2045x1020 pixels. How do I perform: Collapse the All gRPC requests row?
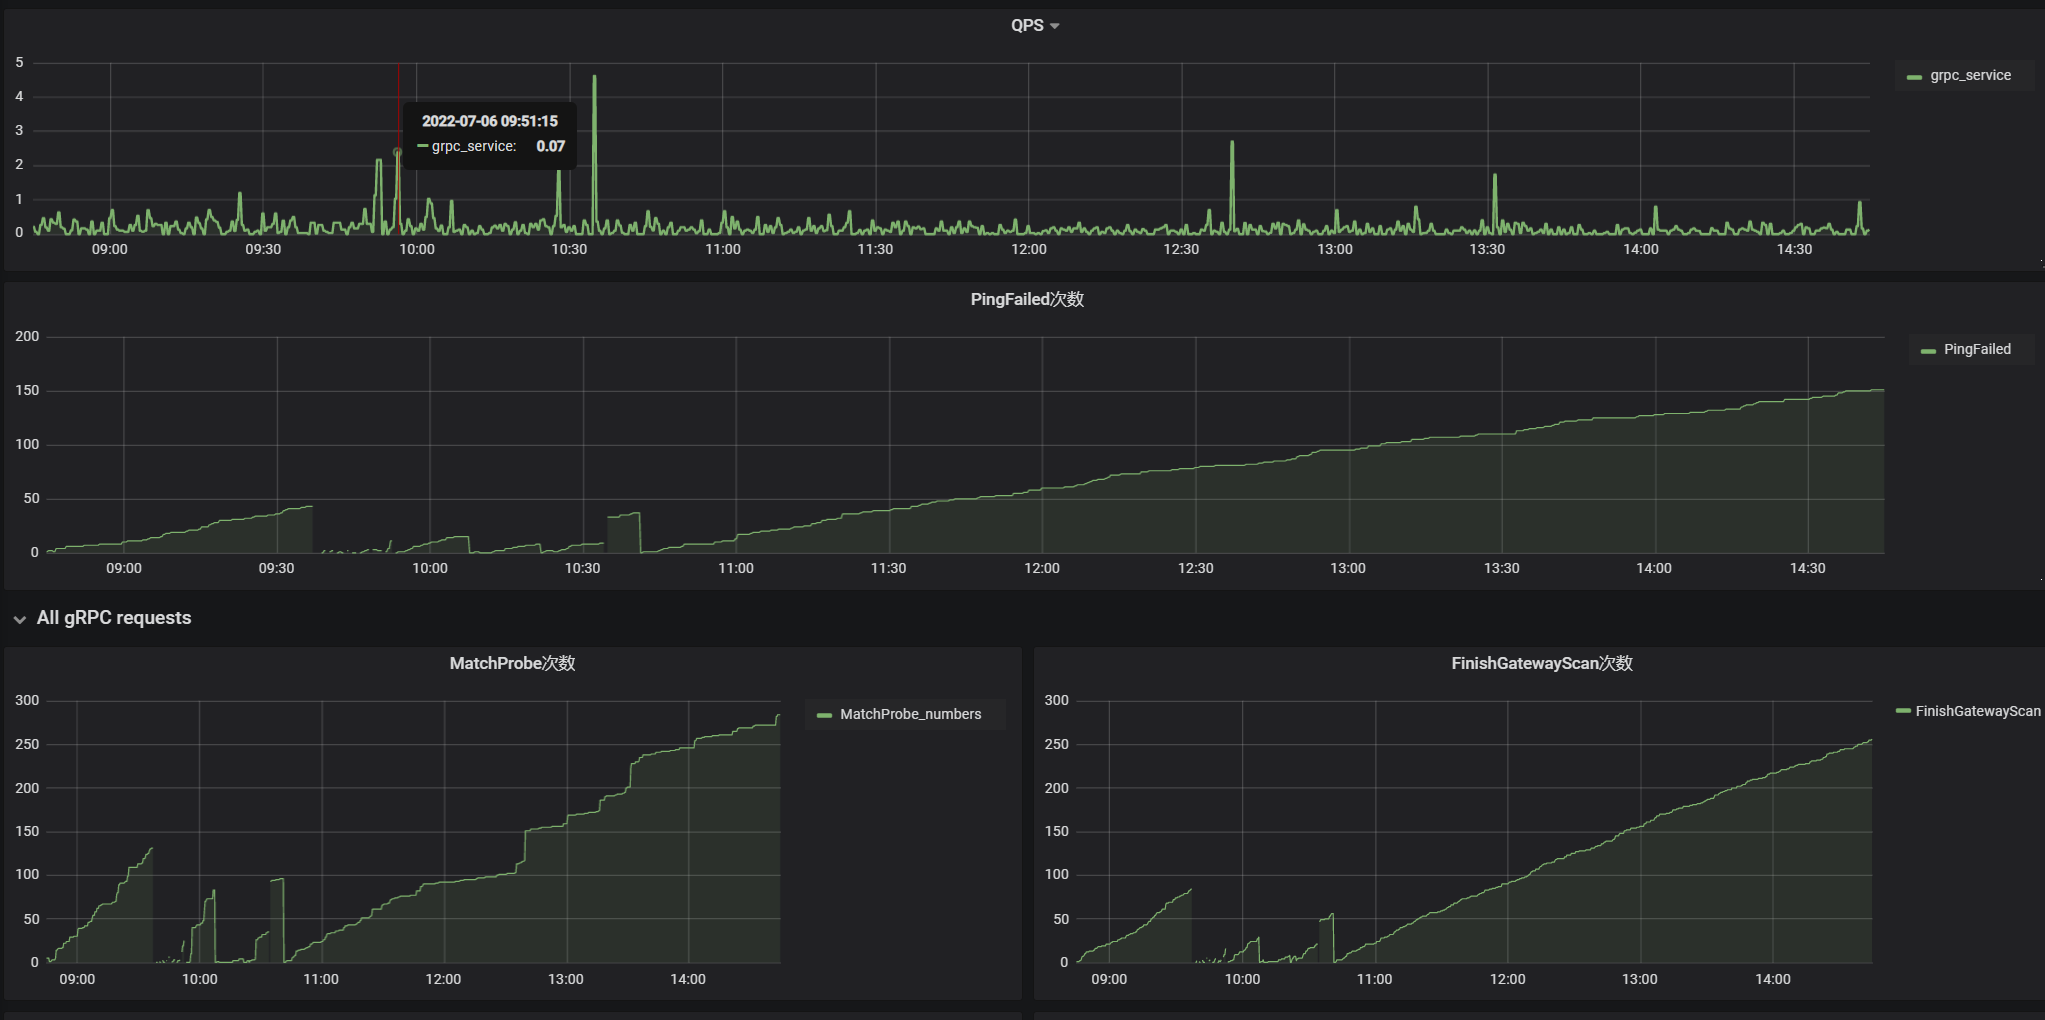(x=20, y=619)
